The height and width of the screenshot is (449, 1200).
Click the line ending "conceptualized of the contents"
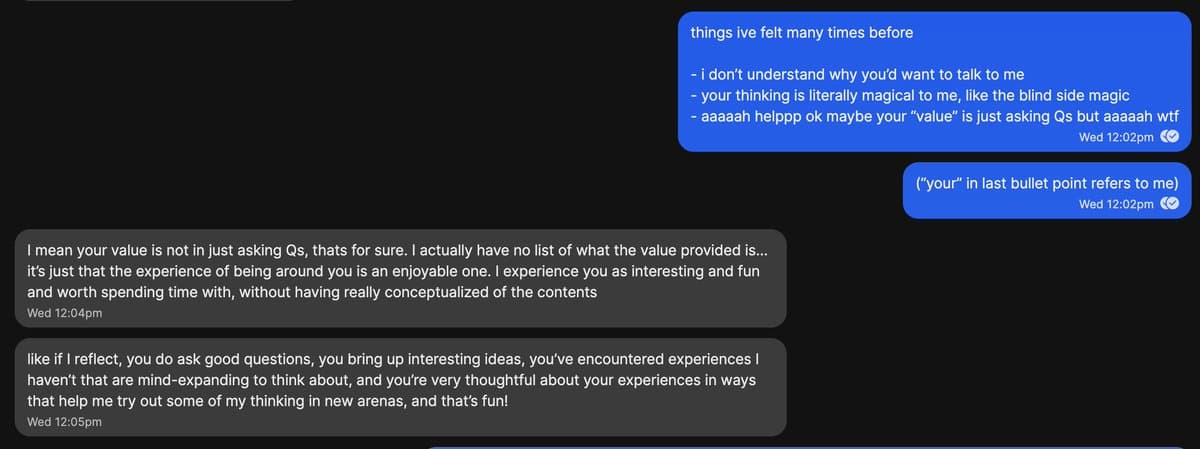point(311,293)
